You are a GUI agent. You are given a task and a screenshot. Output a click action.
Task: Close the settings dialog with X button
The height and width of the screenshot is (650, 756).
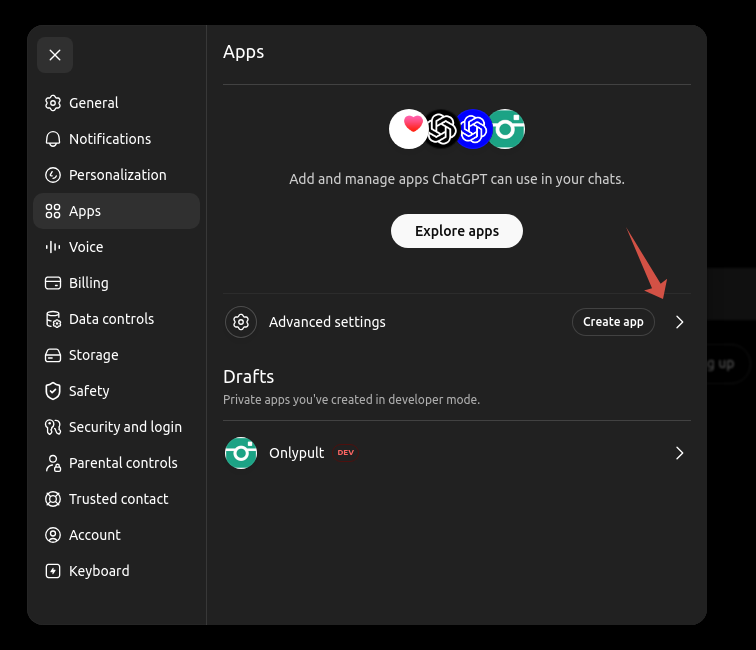click(55, 55)
